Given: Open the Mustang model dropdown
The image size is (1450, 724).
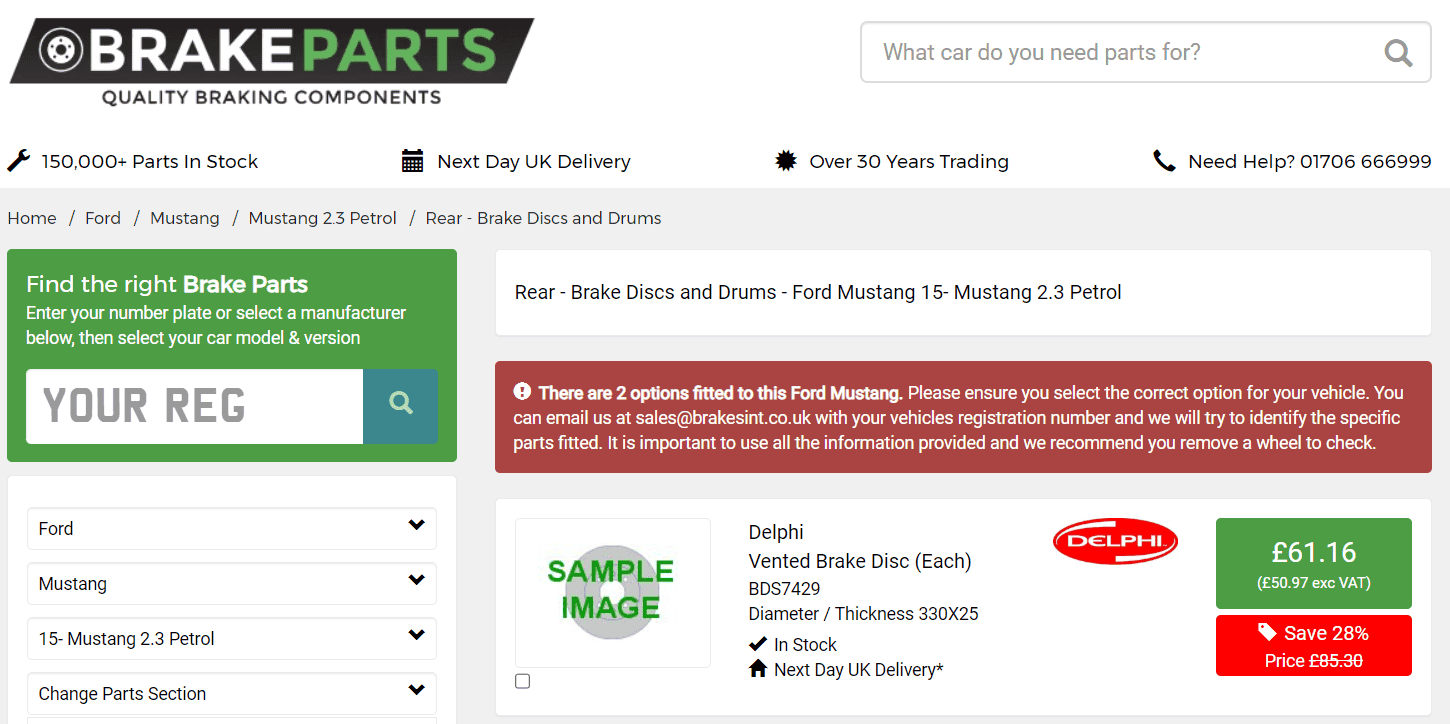Looking at the screenshot, I should (232, 583).
